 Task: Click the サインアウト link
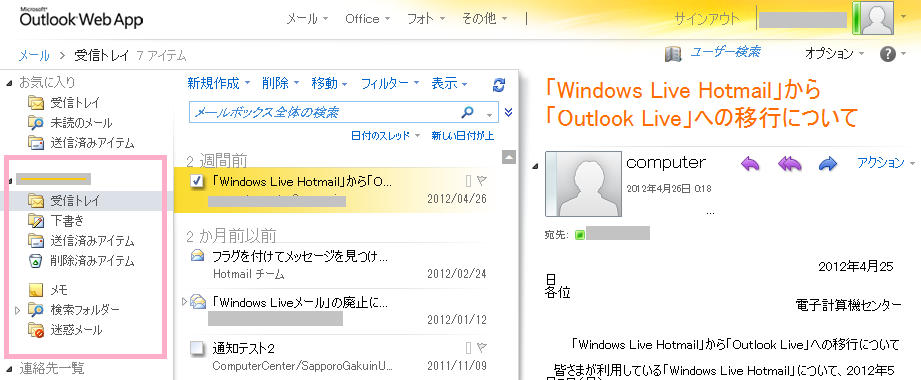tap(707, 19)
